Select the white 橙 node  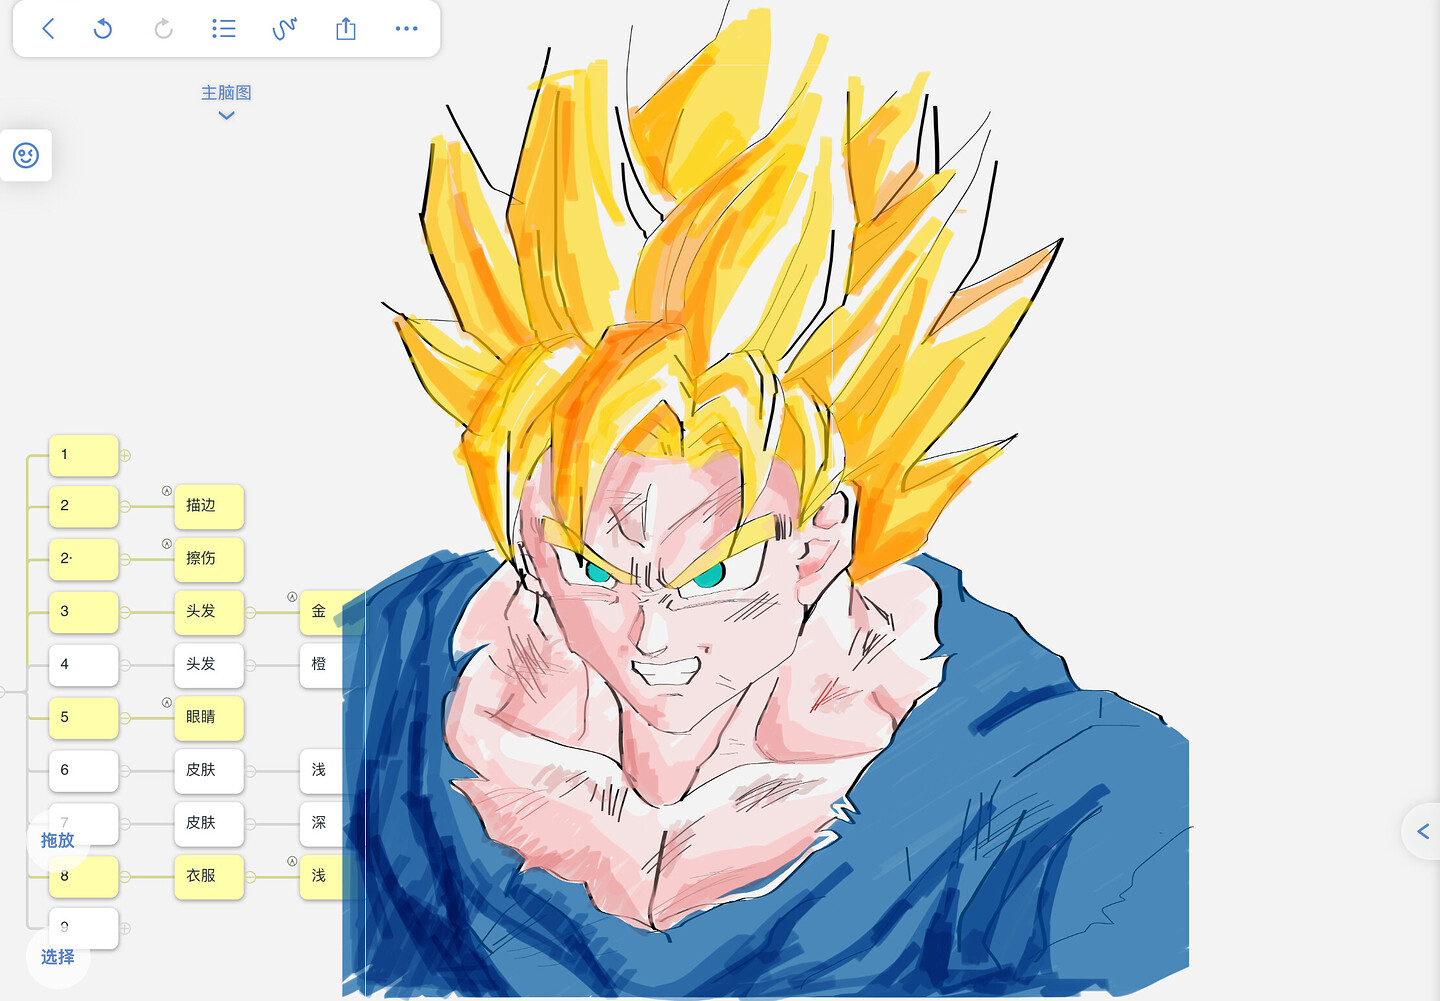point(320,664)
